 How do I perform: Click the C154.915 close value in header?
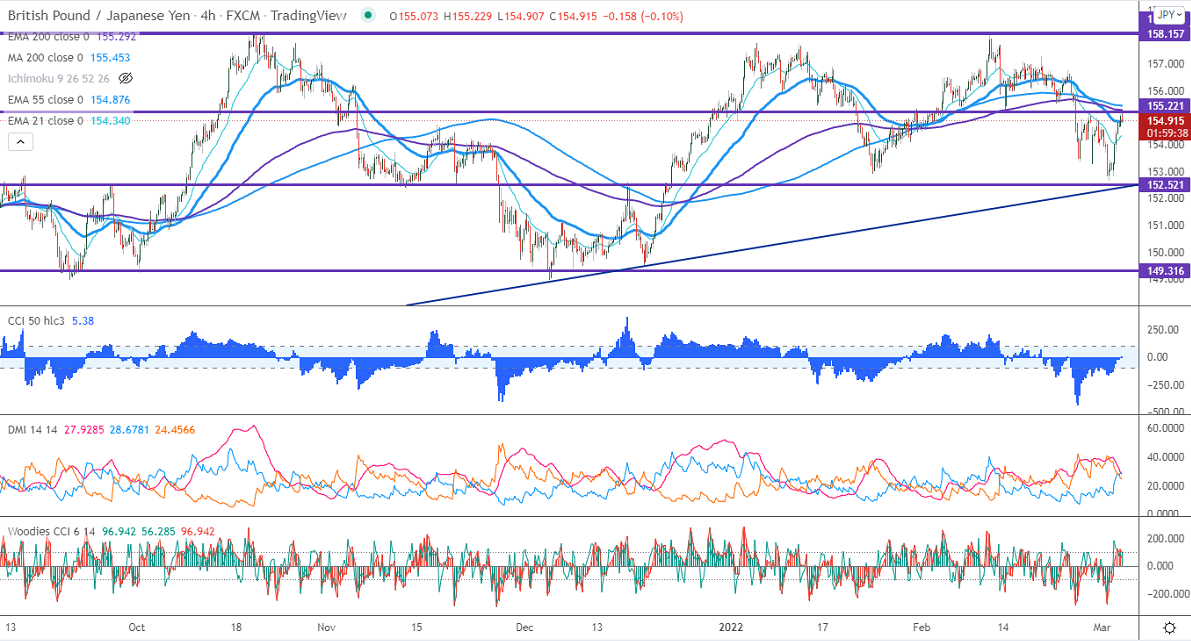[573, 16]
